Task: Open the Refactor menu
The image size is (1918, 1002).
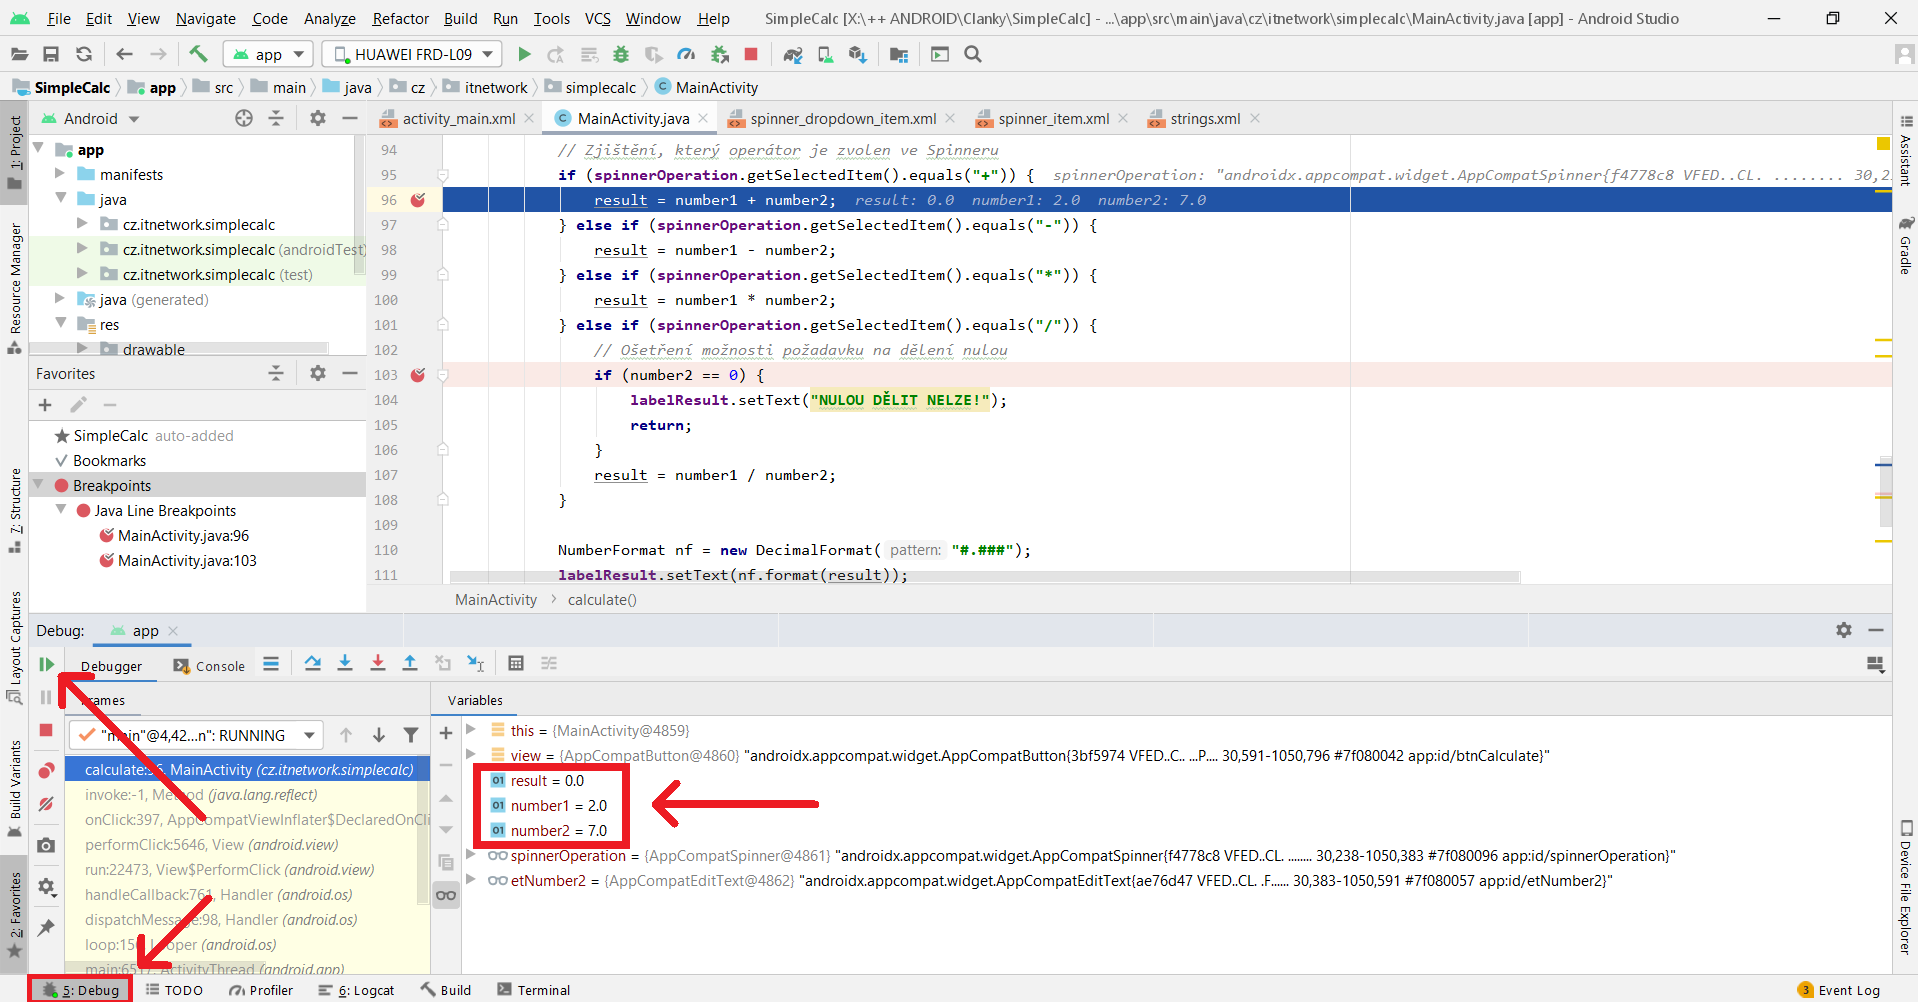Action: click(x=400, y=18)
